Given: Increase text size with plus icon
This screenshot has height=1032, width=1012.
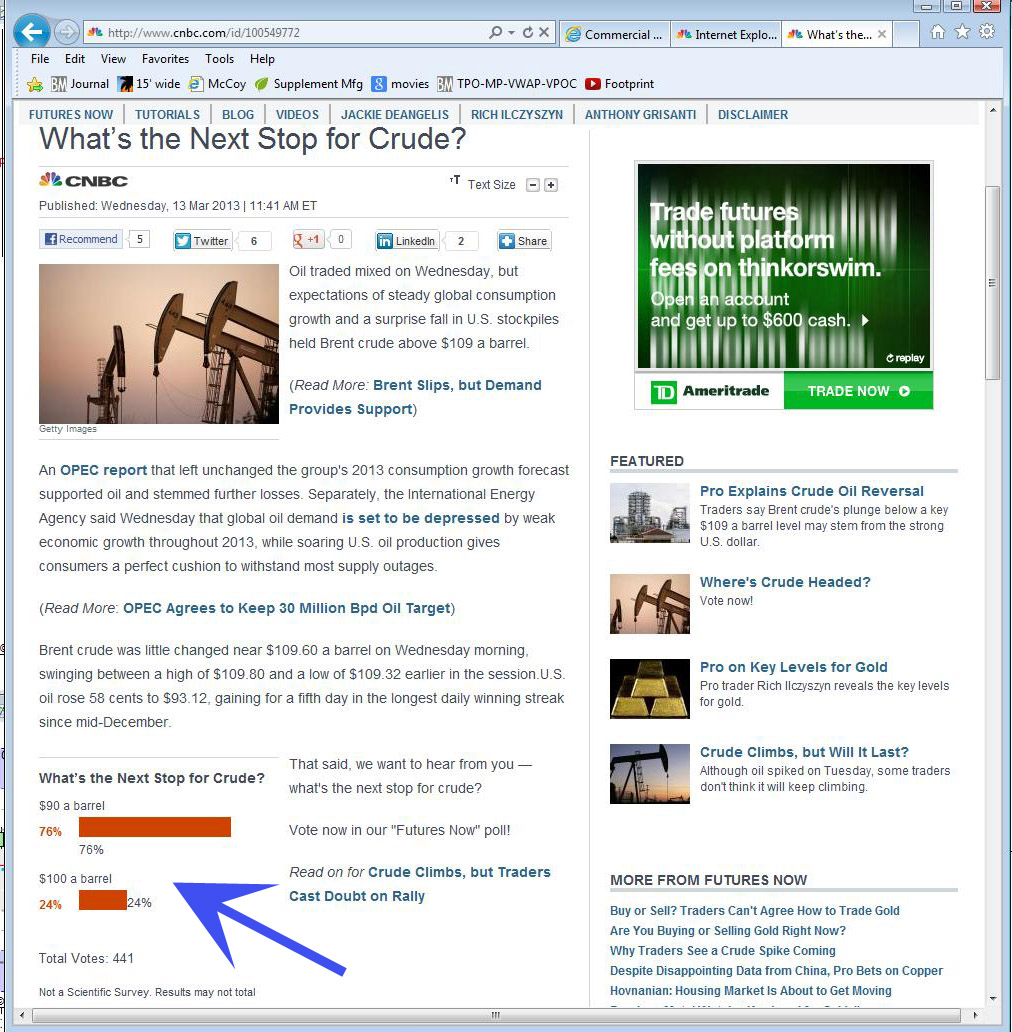Looking at the screenshot, I should coord(551,185).
